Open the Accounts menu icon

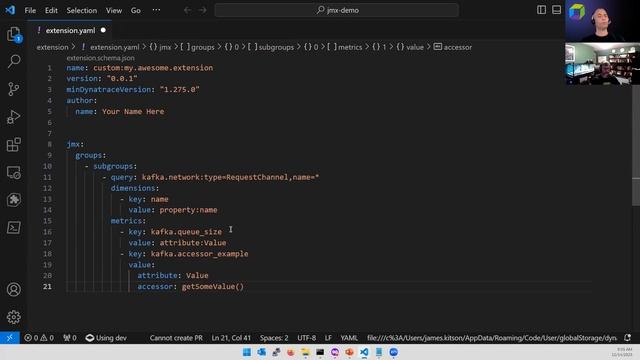13,289
